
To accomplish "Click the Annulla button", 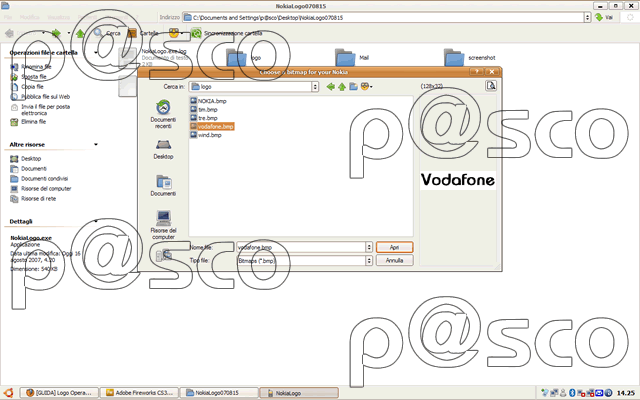I will pyautogui.click(x=394, y=260).
